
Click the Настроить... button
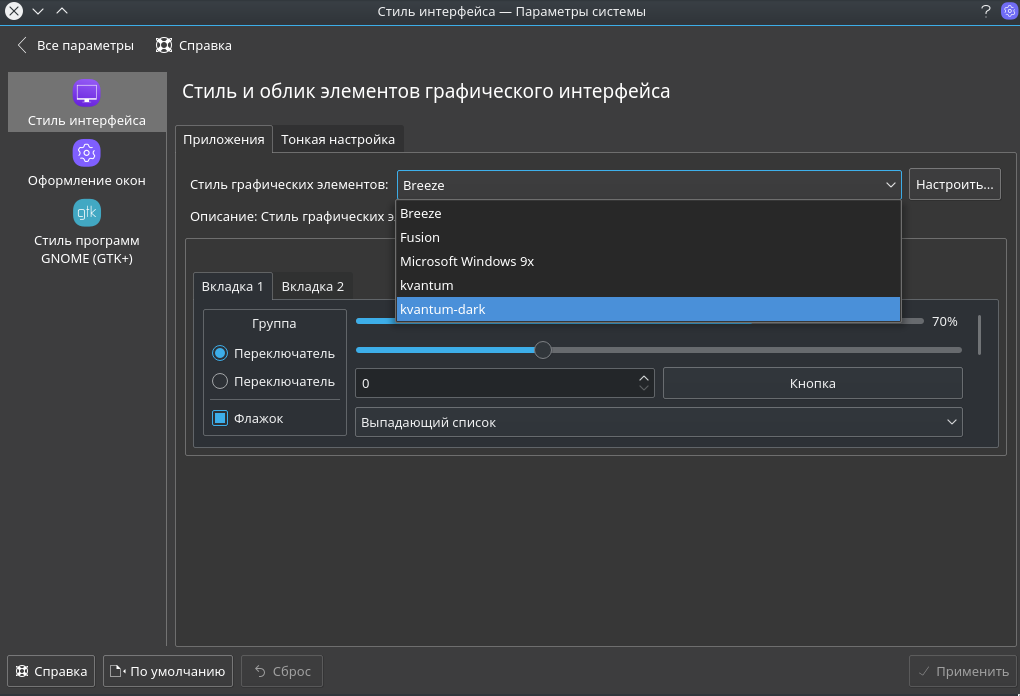[954, 185]
